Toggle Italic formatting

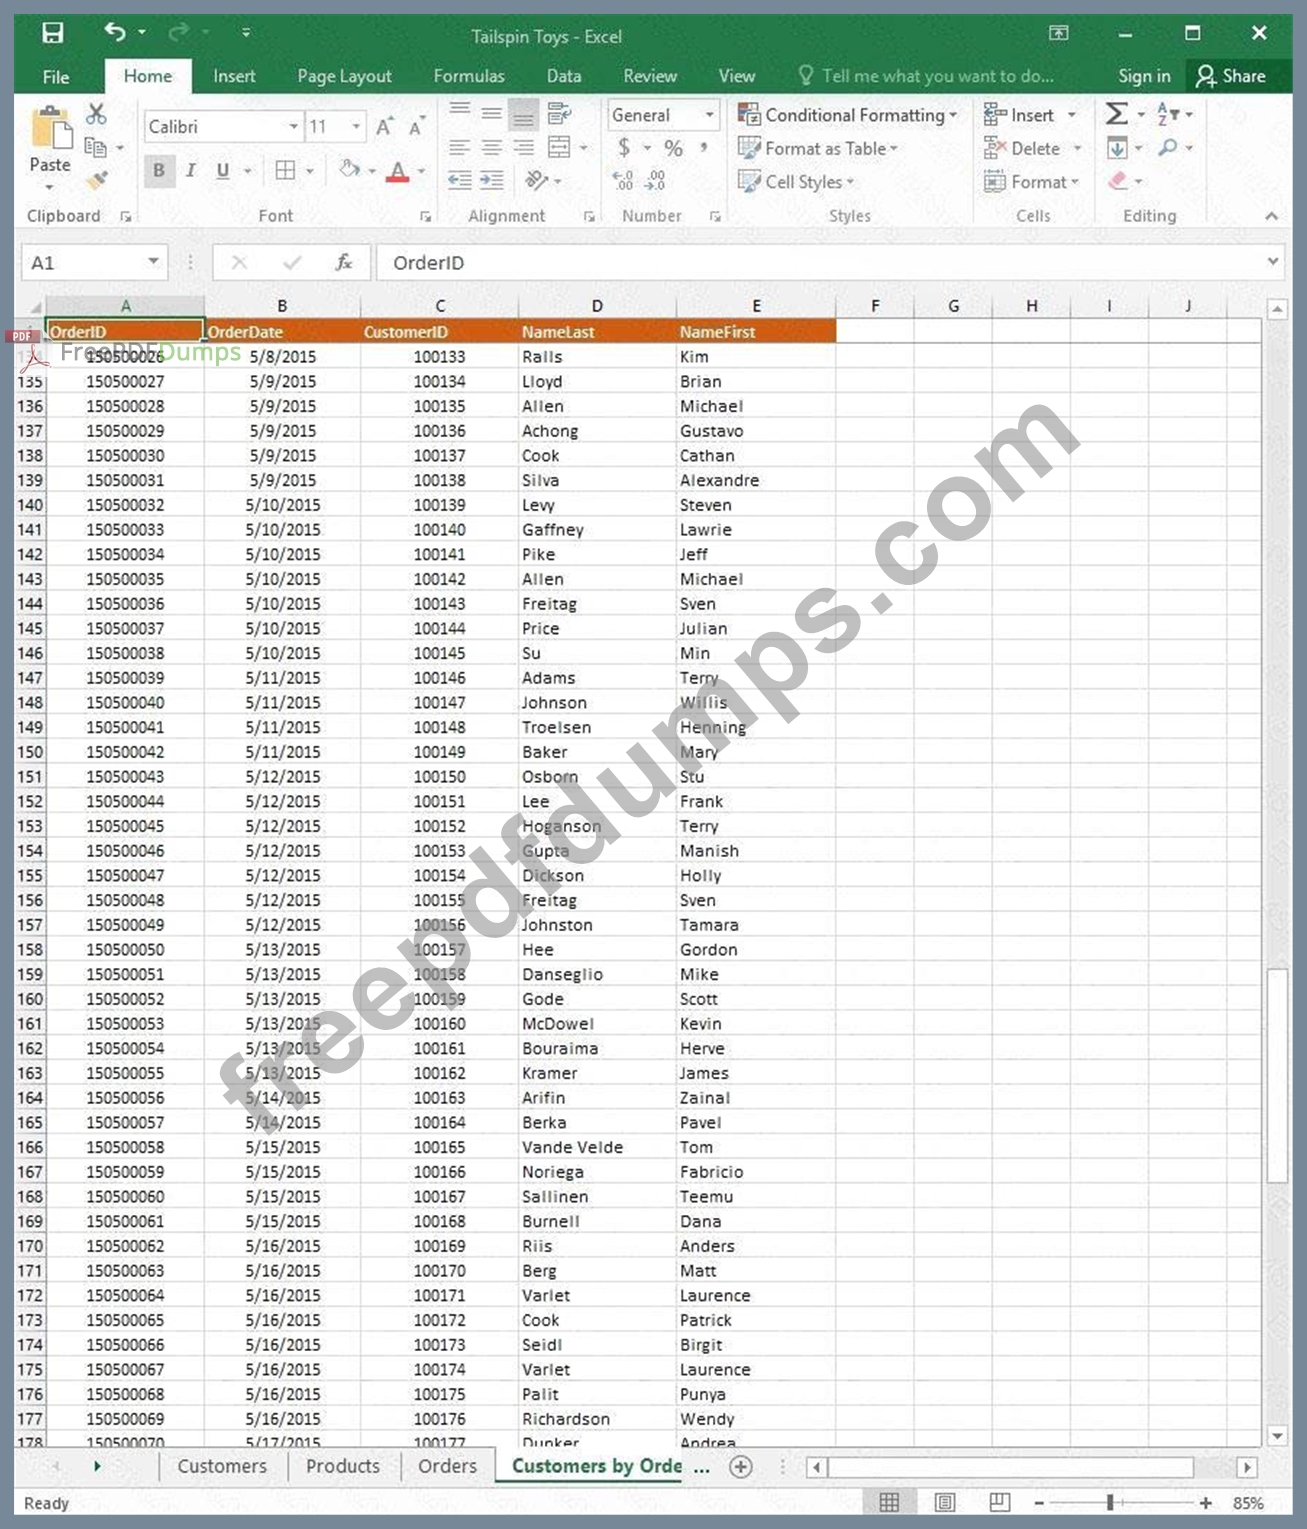190,171
